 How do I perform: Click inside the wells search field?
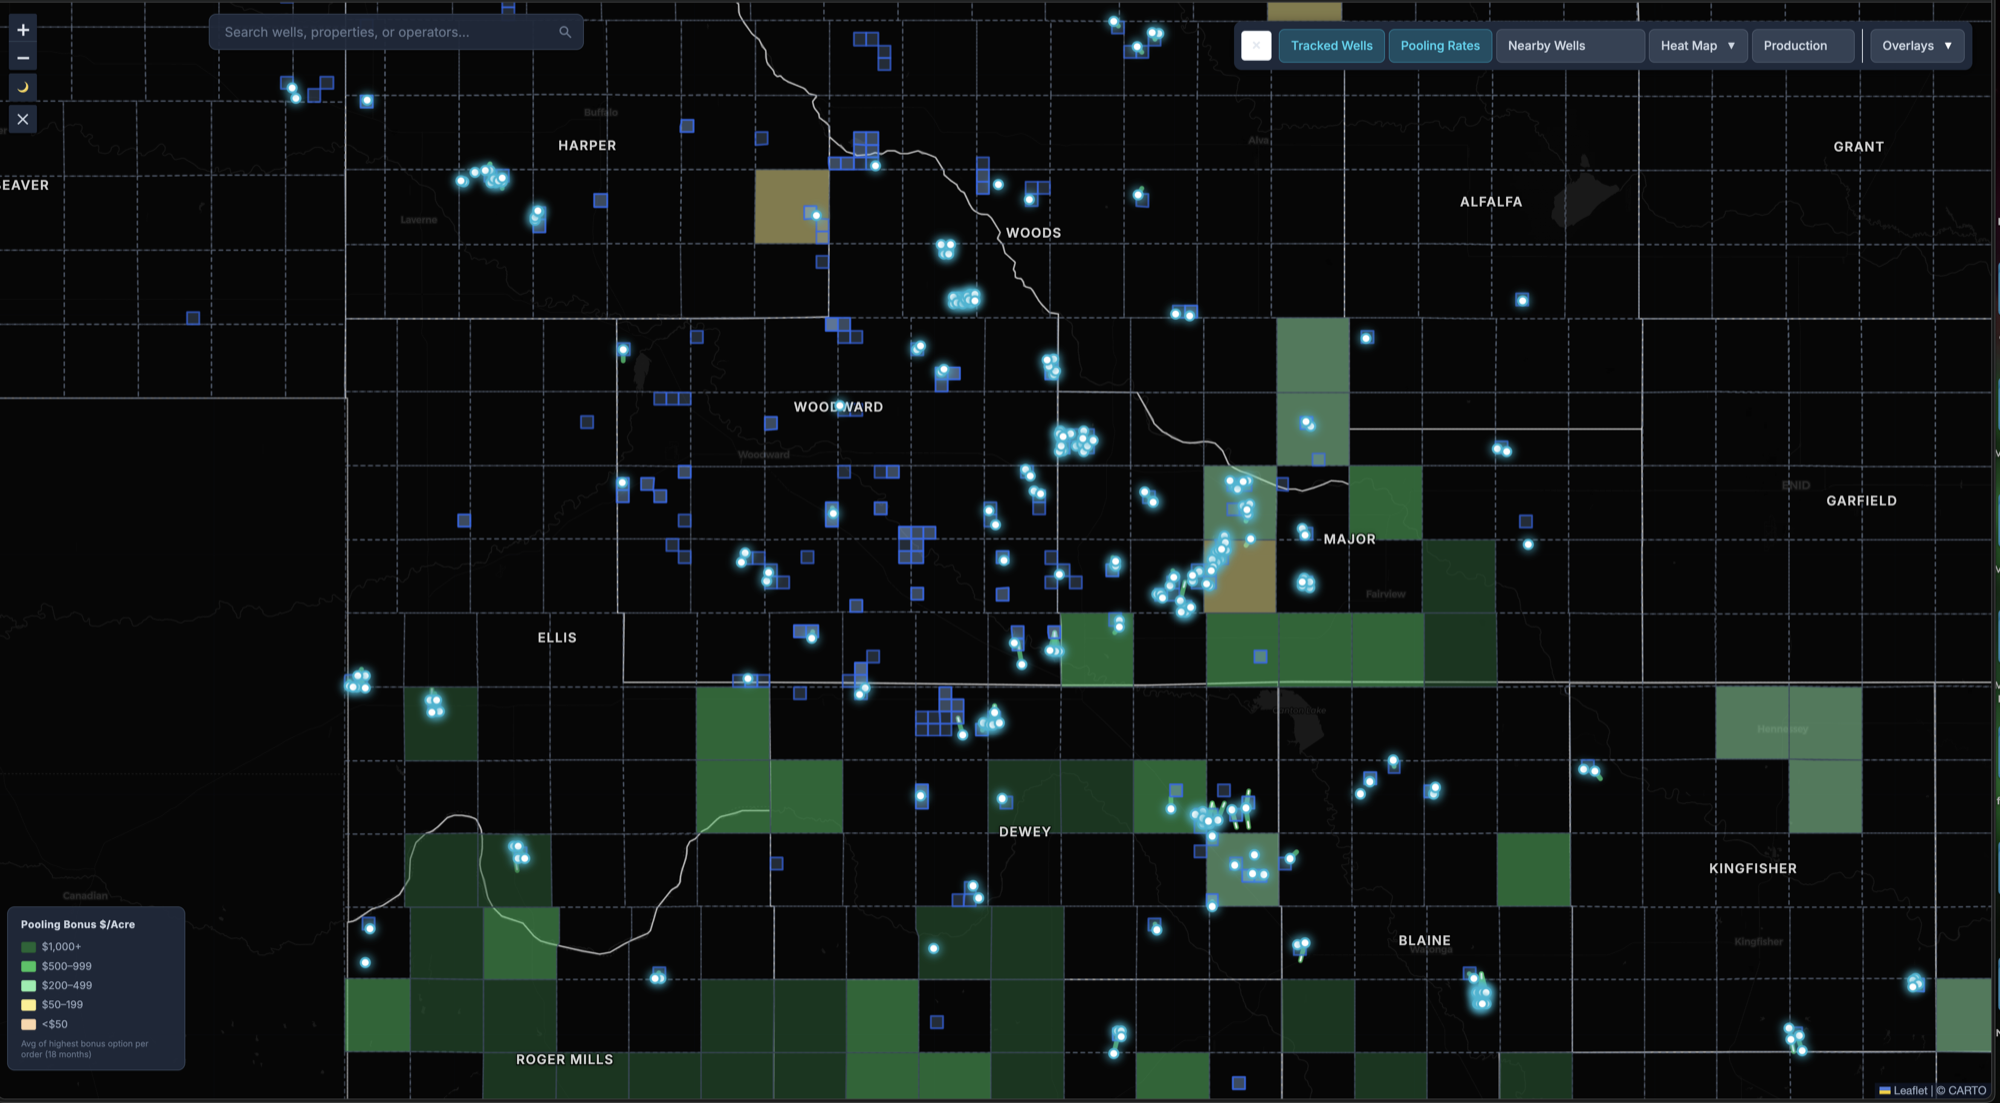pyautogui.click(x=380, y=31)
